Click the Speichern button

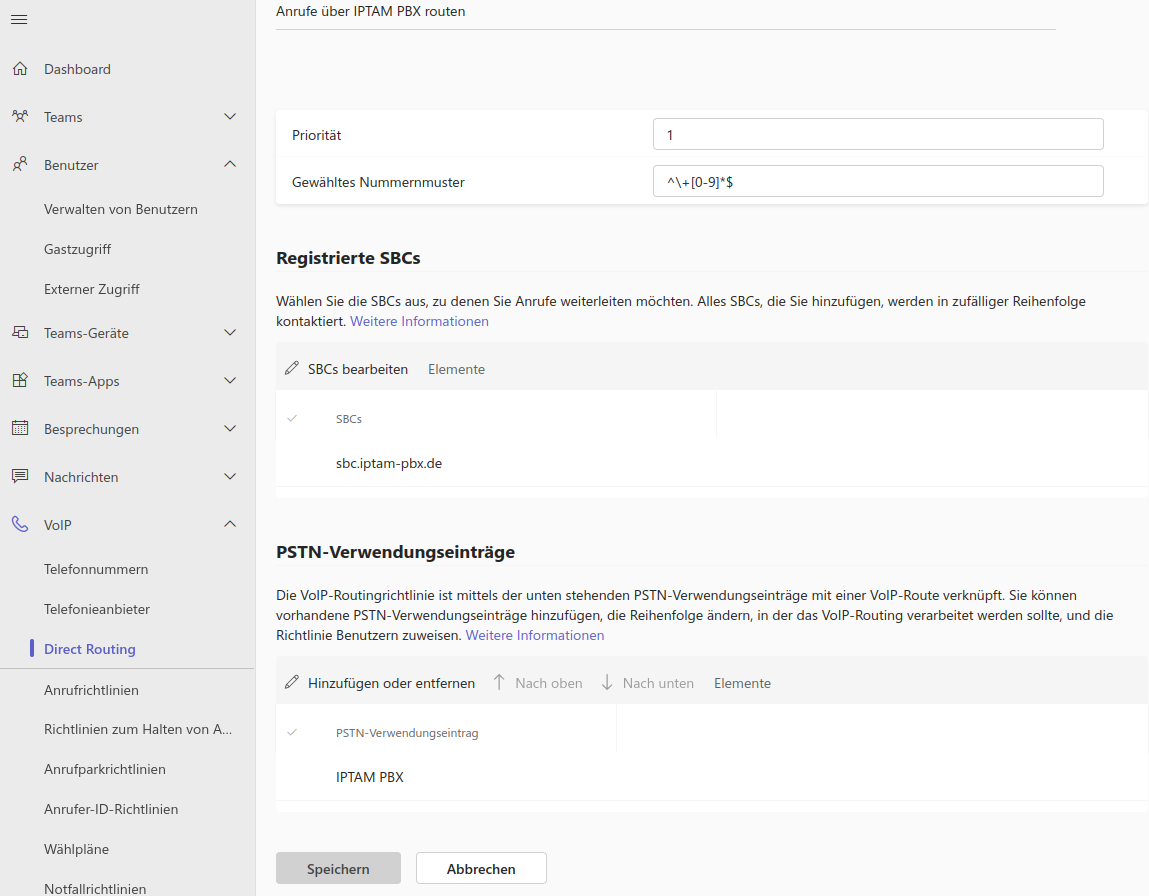pos(338,869)
